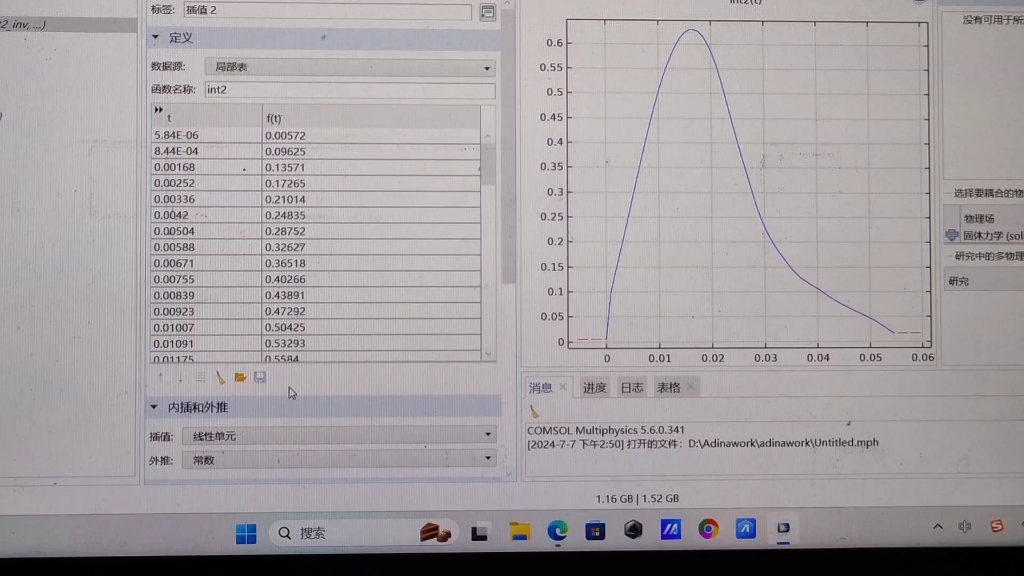Switch to the 日志 tab

click(x=632, y=387)
